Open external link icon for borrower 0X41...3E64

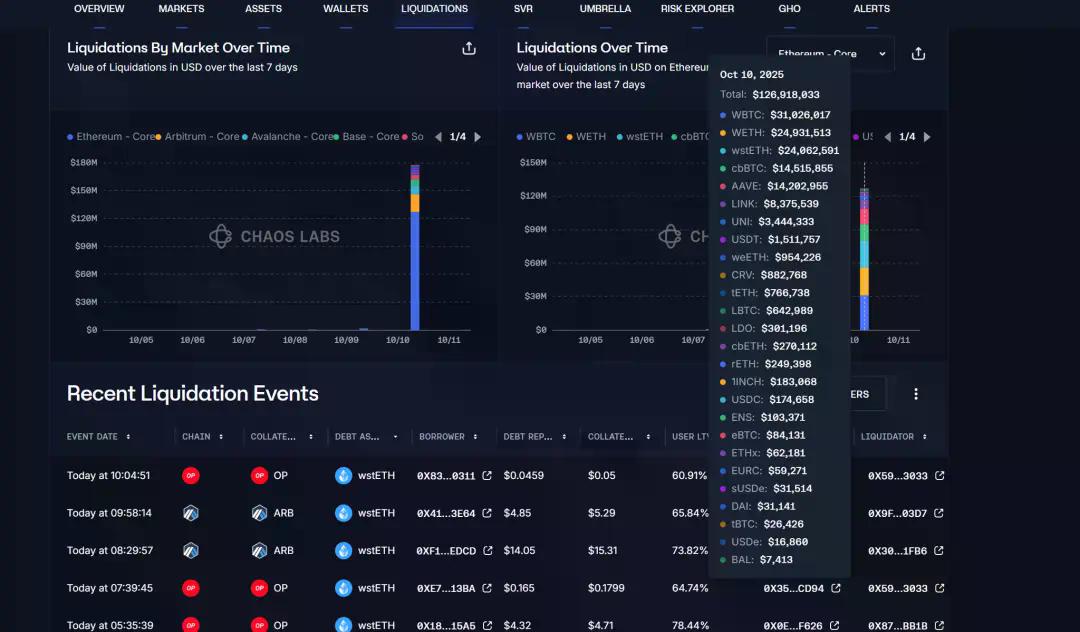coord(487,513)
